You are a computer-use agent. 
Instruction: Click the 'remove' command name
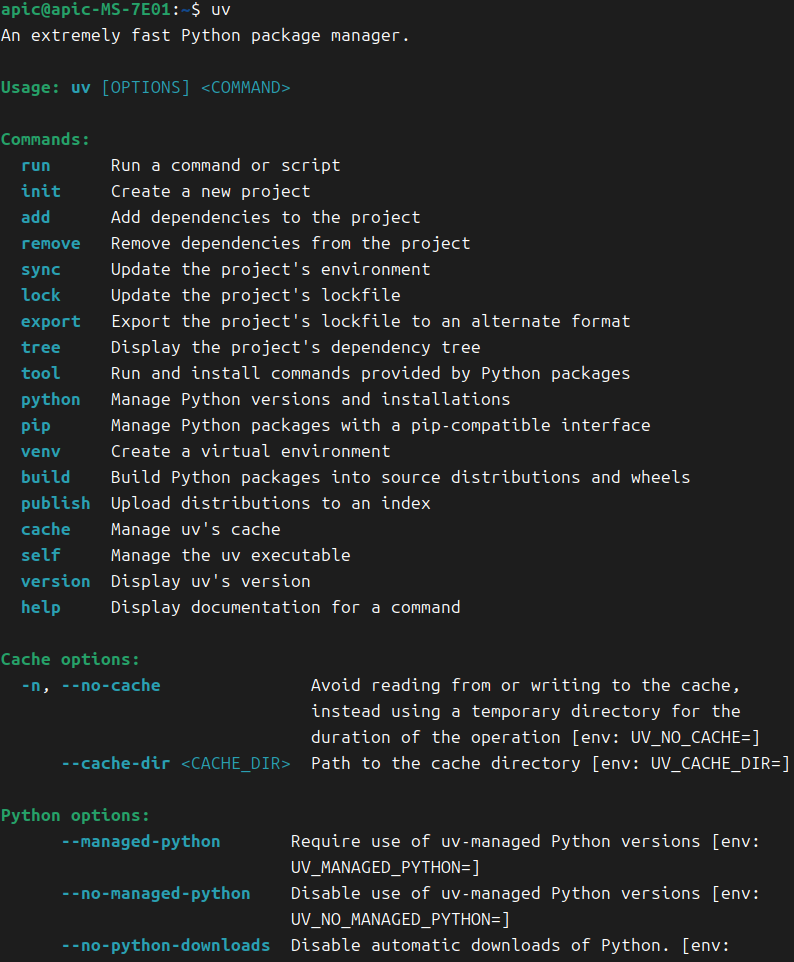(51, 244)
